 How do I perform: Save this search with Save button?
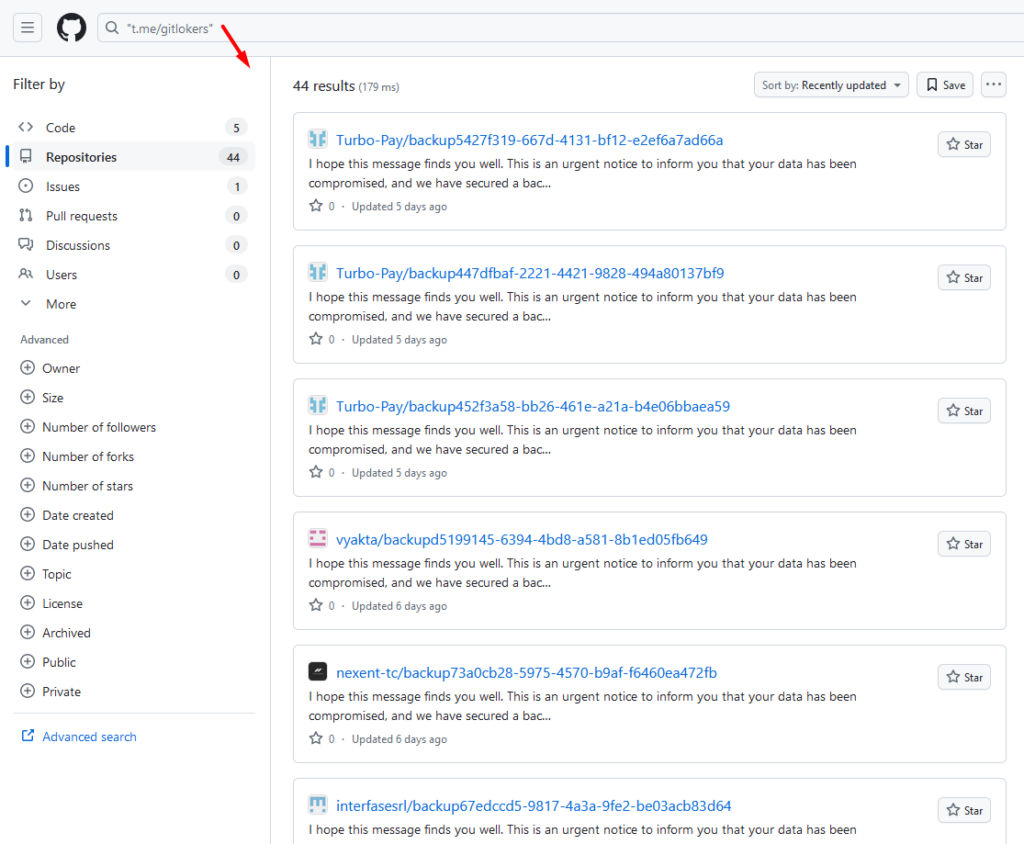(x=945, y=85)
